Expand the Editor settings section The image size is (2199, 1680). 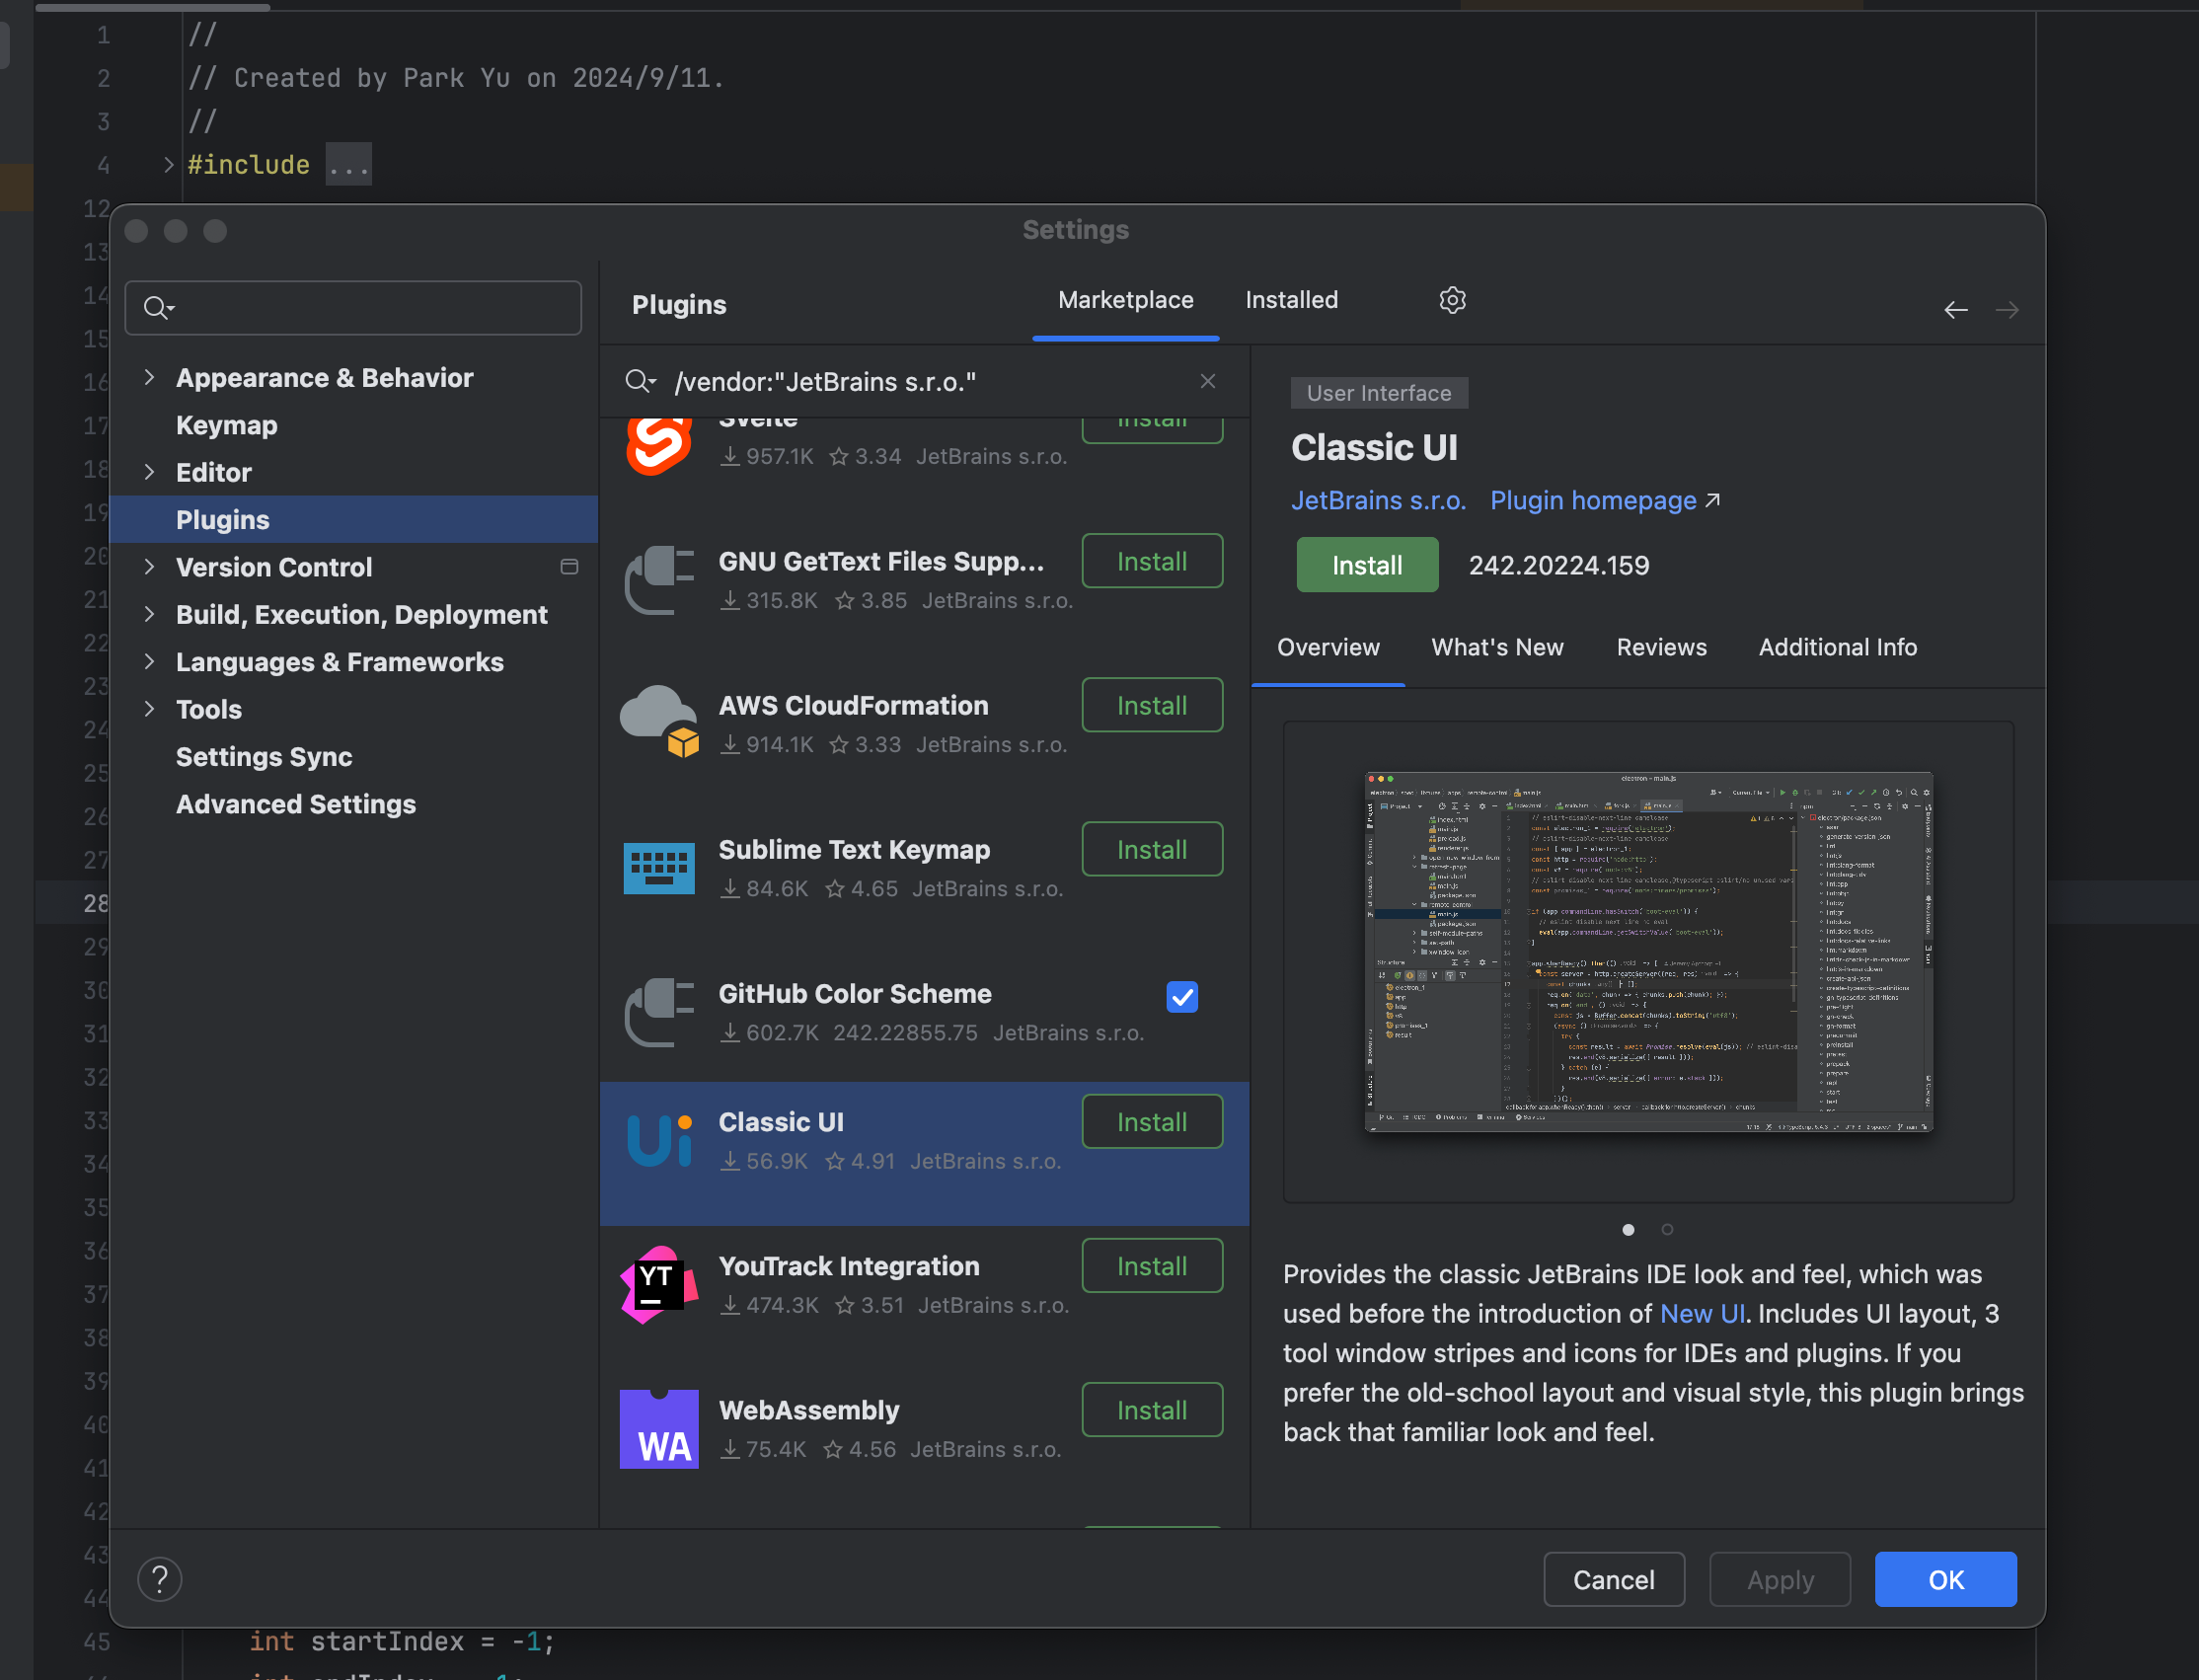[151, 471]
